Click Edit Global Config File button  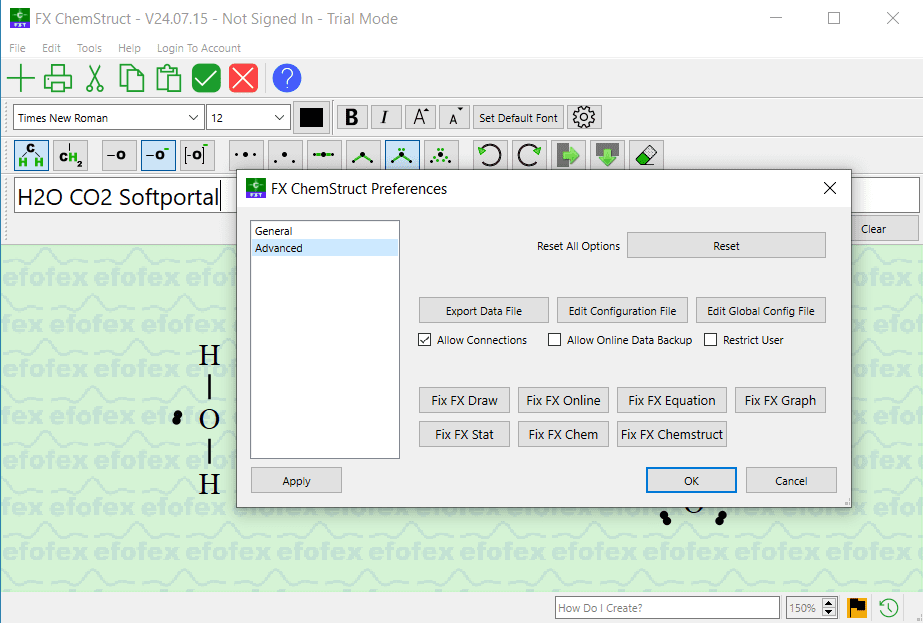[761, 310]
